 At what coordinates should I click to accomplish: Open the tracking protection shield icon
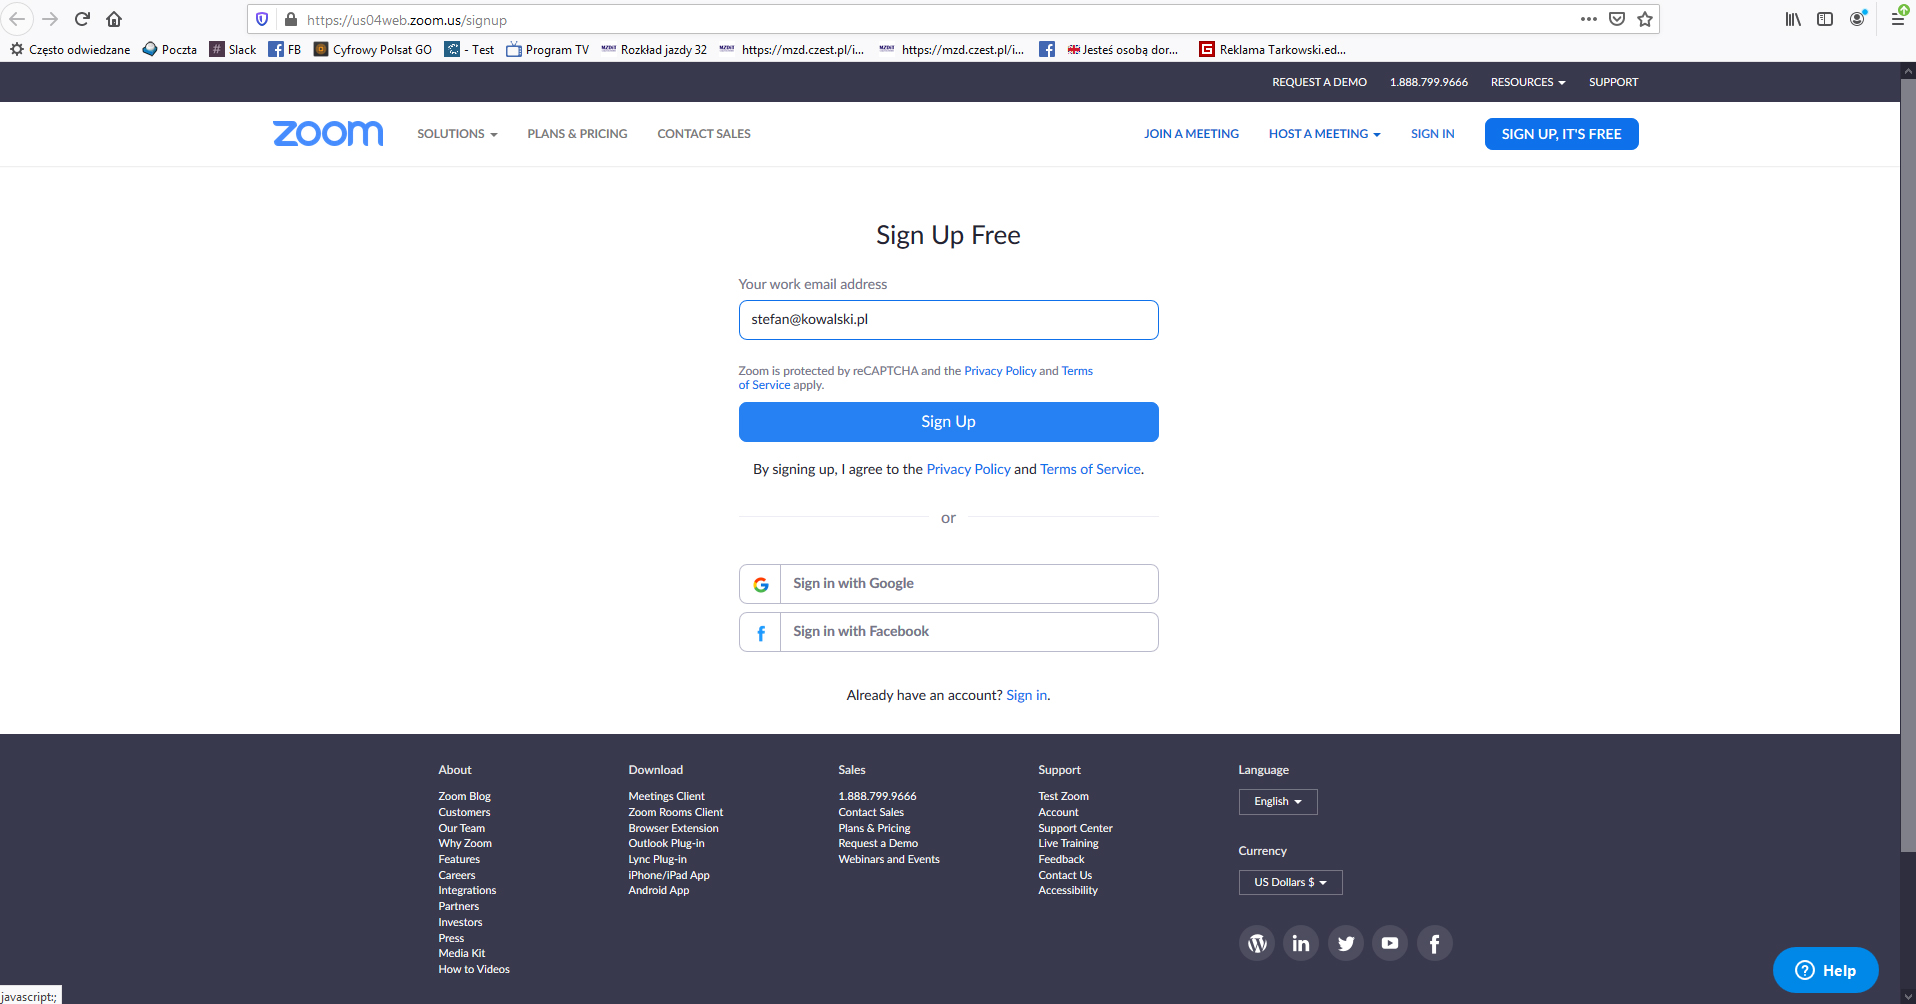pos(262,19)
